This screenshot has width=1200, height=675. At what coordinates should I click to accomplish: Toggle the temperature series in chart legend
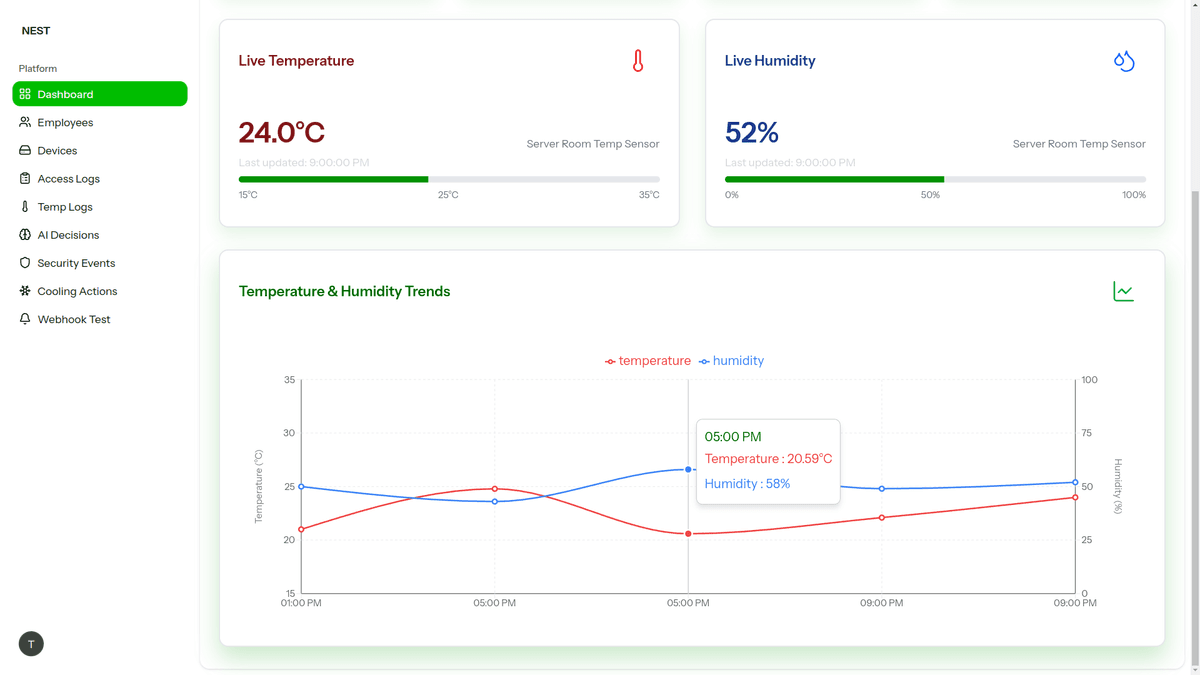point(648,361)
